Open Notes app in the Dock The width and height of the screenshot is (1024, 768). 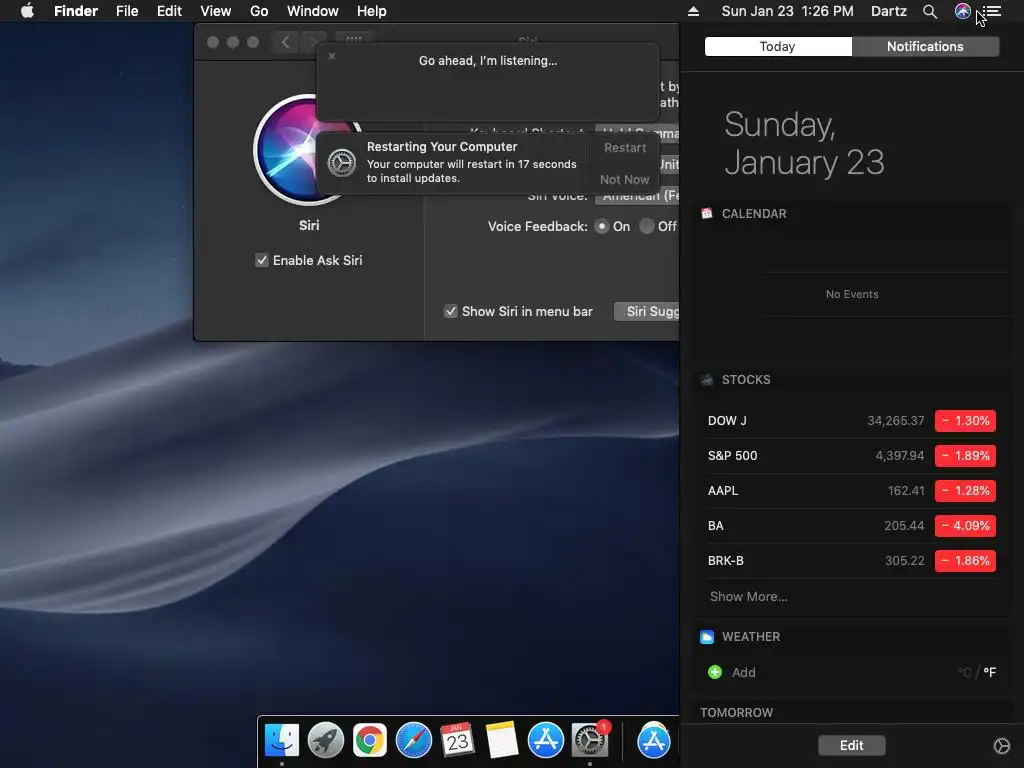click(502, 740)
